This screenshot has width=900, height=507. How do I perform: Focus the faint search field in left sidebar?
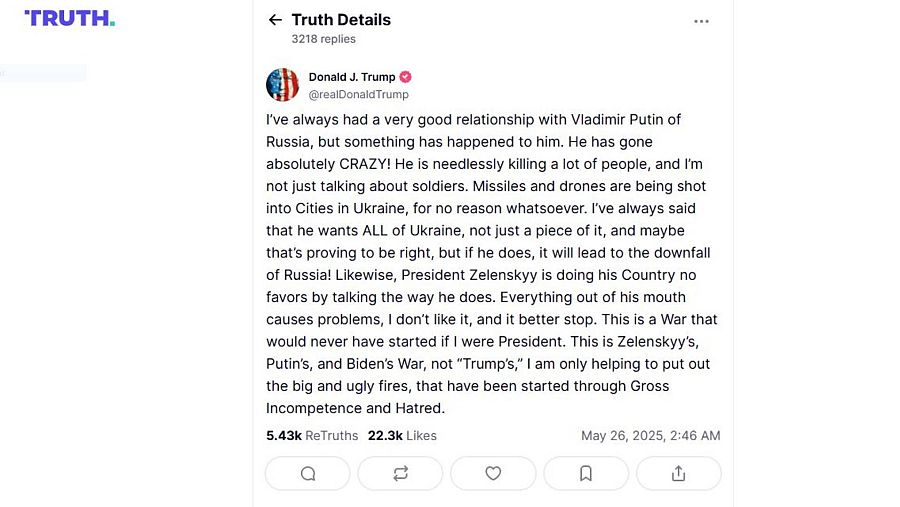click(44, 73)
